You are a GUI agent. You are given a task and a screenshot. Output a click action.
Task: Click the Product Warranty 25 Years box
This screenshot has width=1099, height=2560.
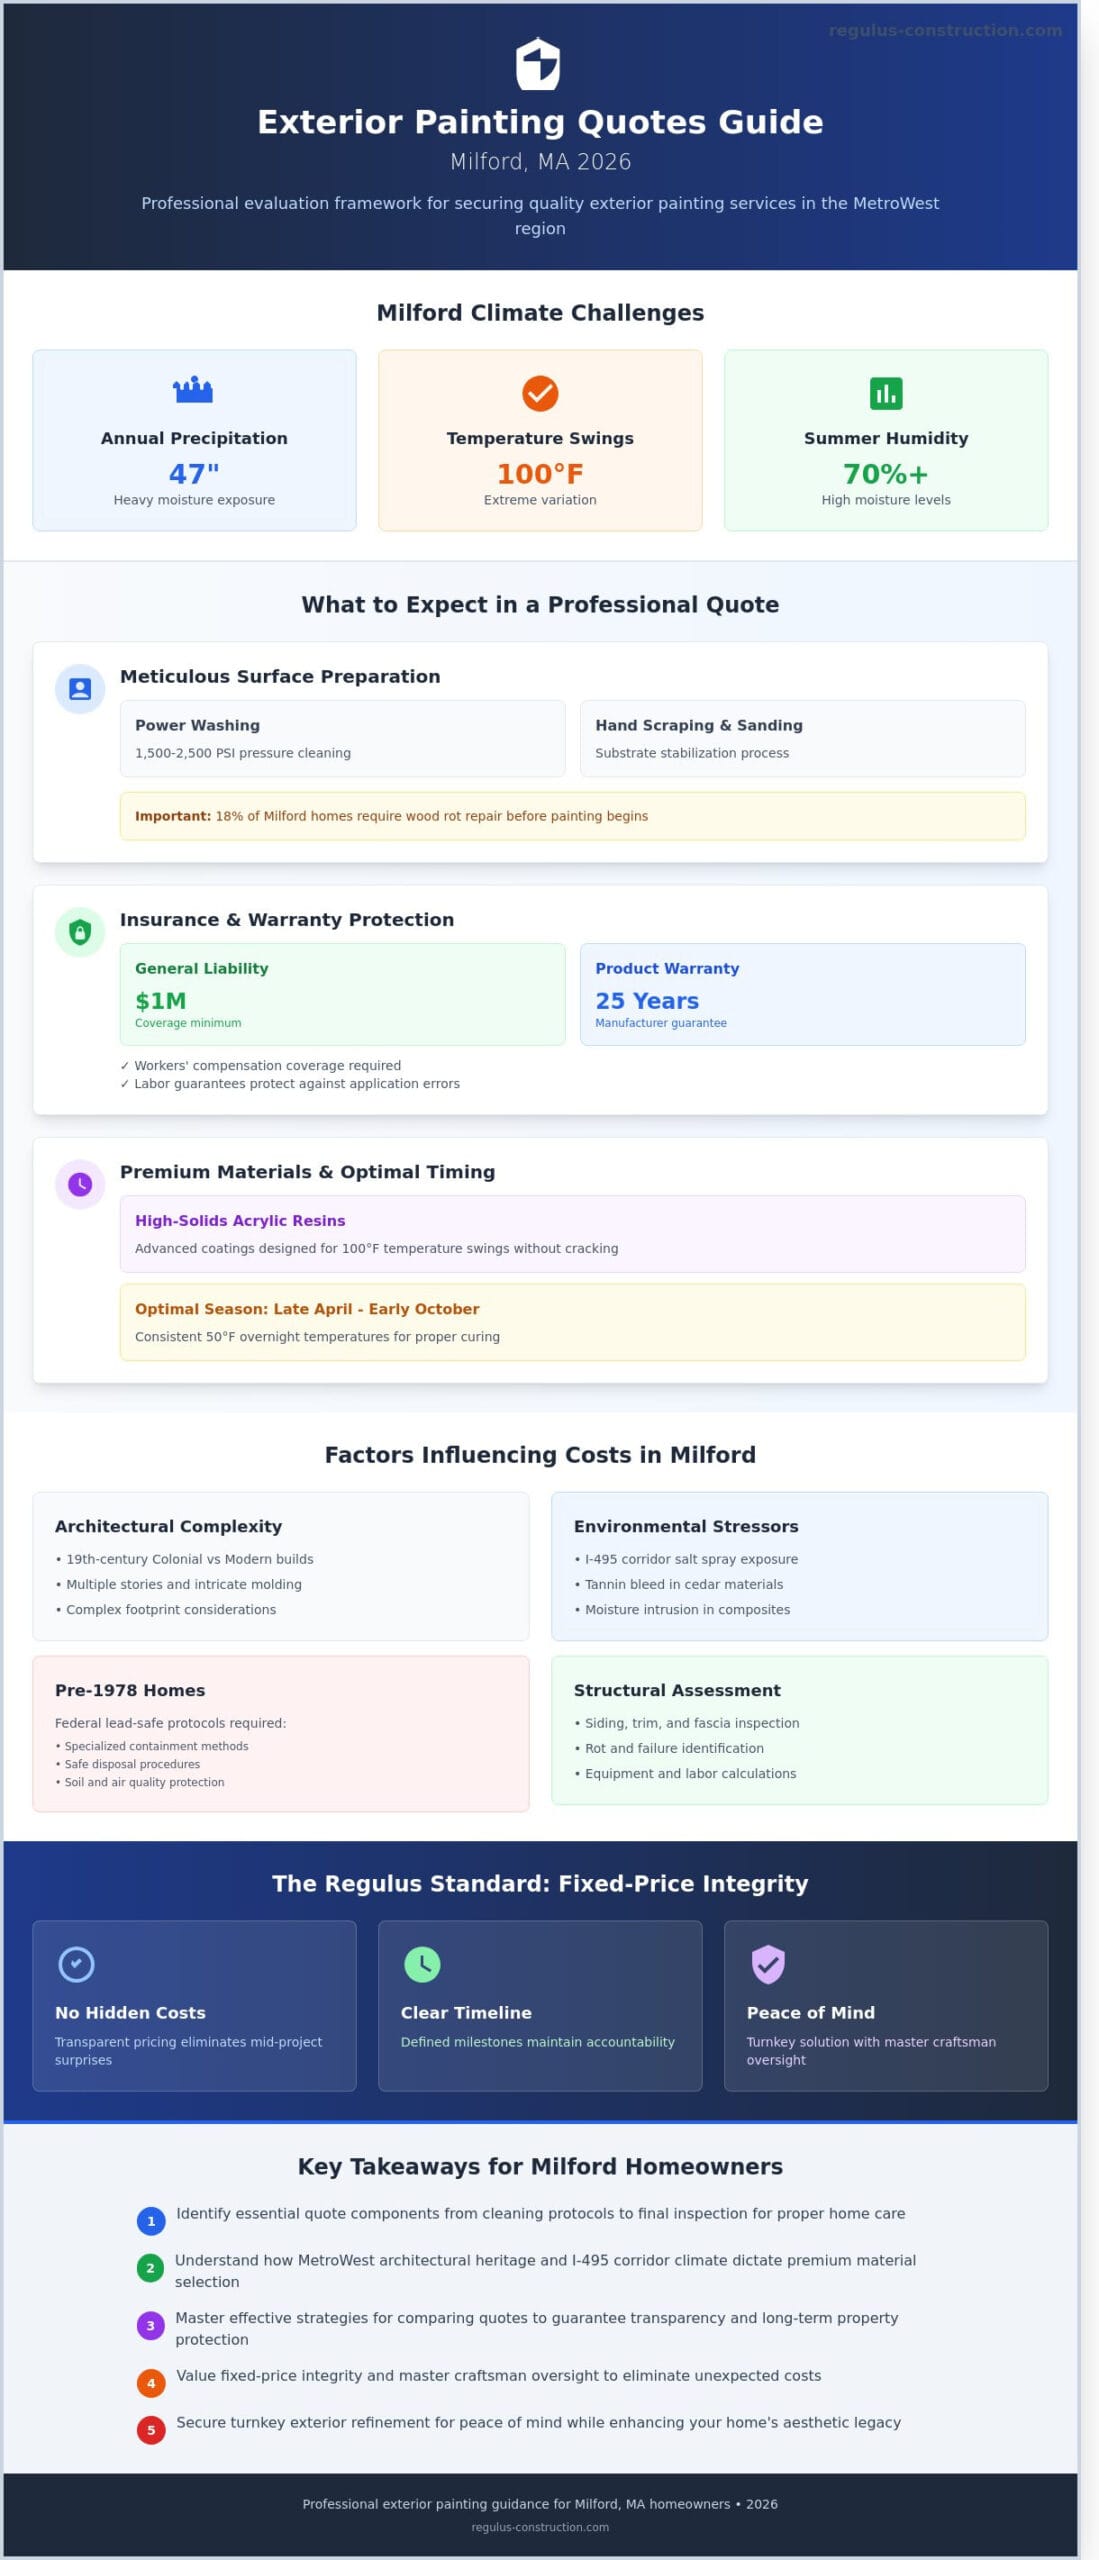tap(802, 994)
